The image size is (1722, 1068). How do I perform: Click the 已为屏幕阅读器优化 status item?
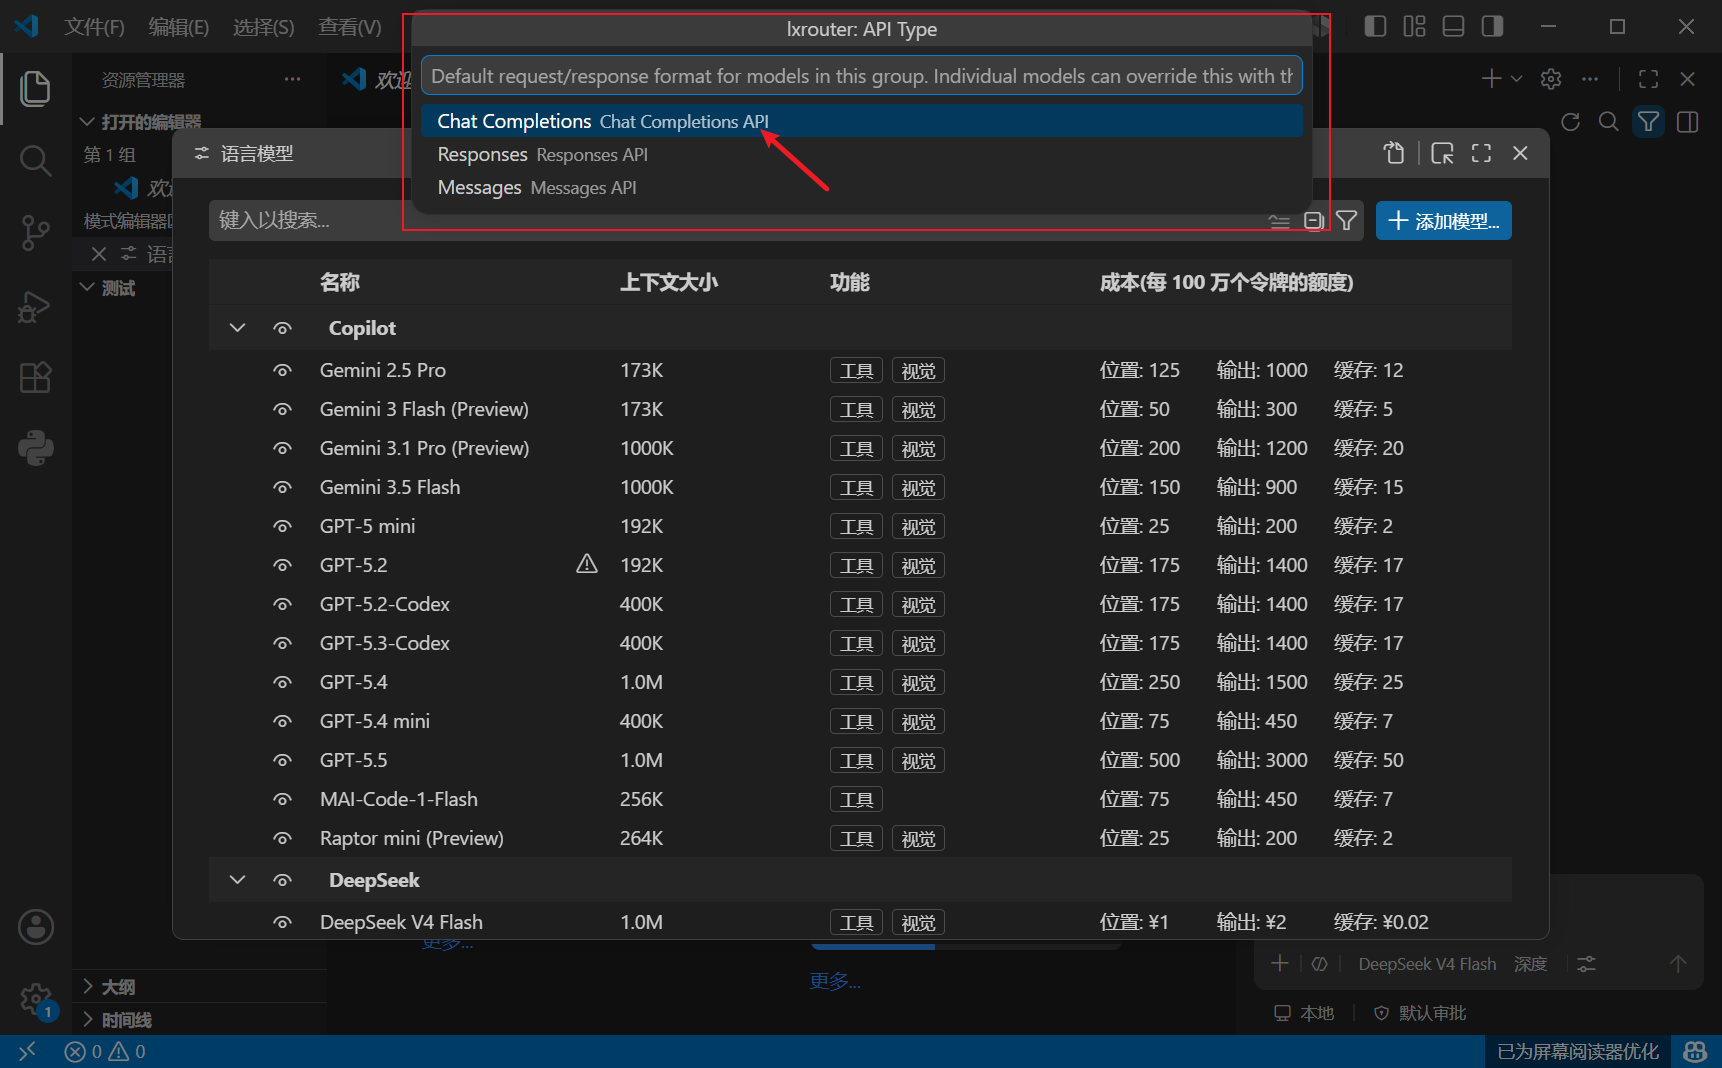(x=1577, y=1052)
